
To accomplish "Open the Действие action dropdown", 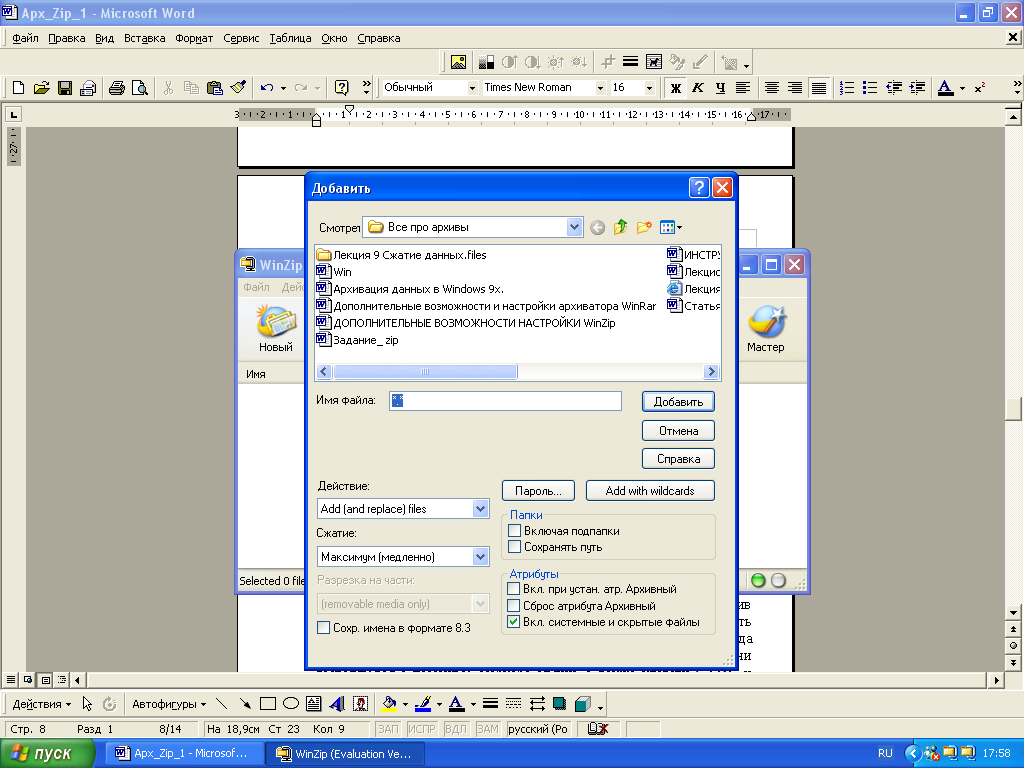I will (480, 509).
